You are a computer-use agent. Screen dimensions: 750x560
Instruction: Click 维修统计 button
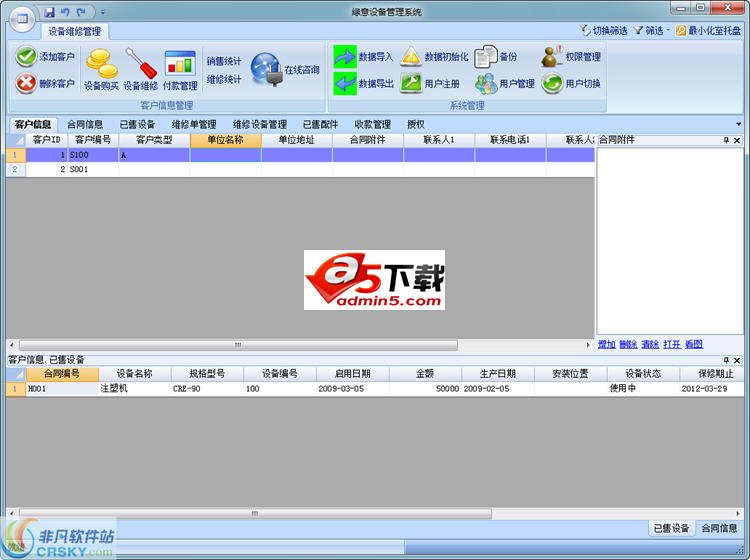(223, 79)
